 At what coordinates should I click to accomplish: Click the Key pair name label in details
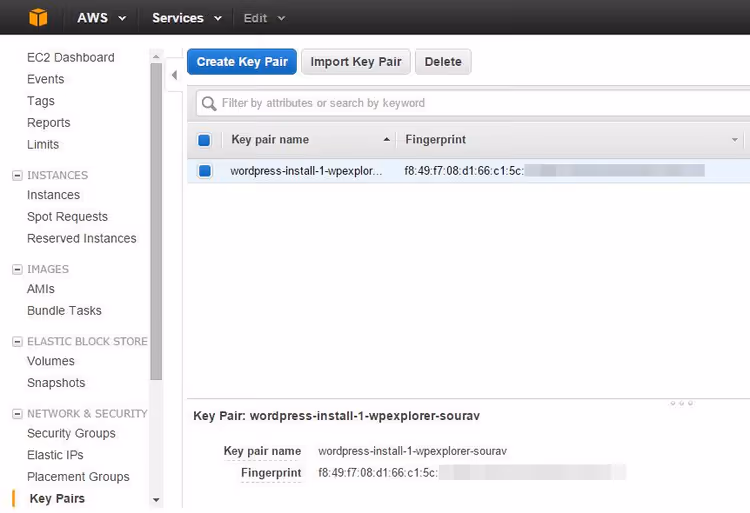[x=262, y=451]
